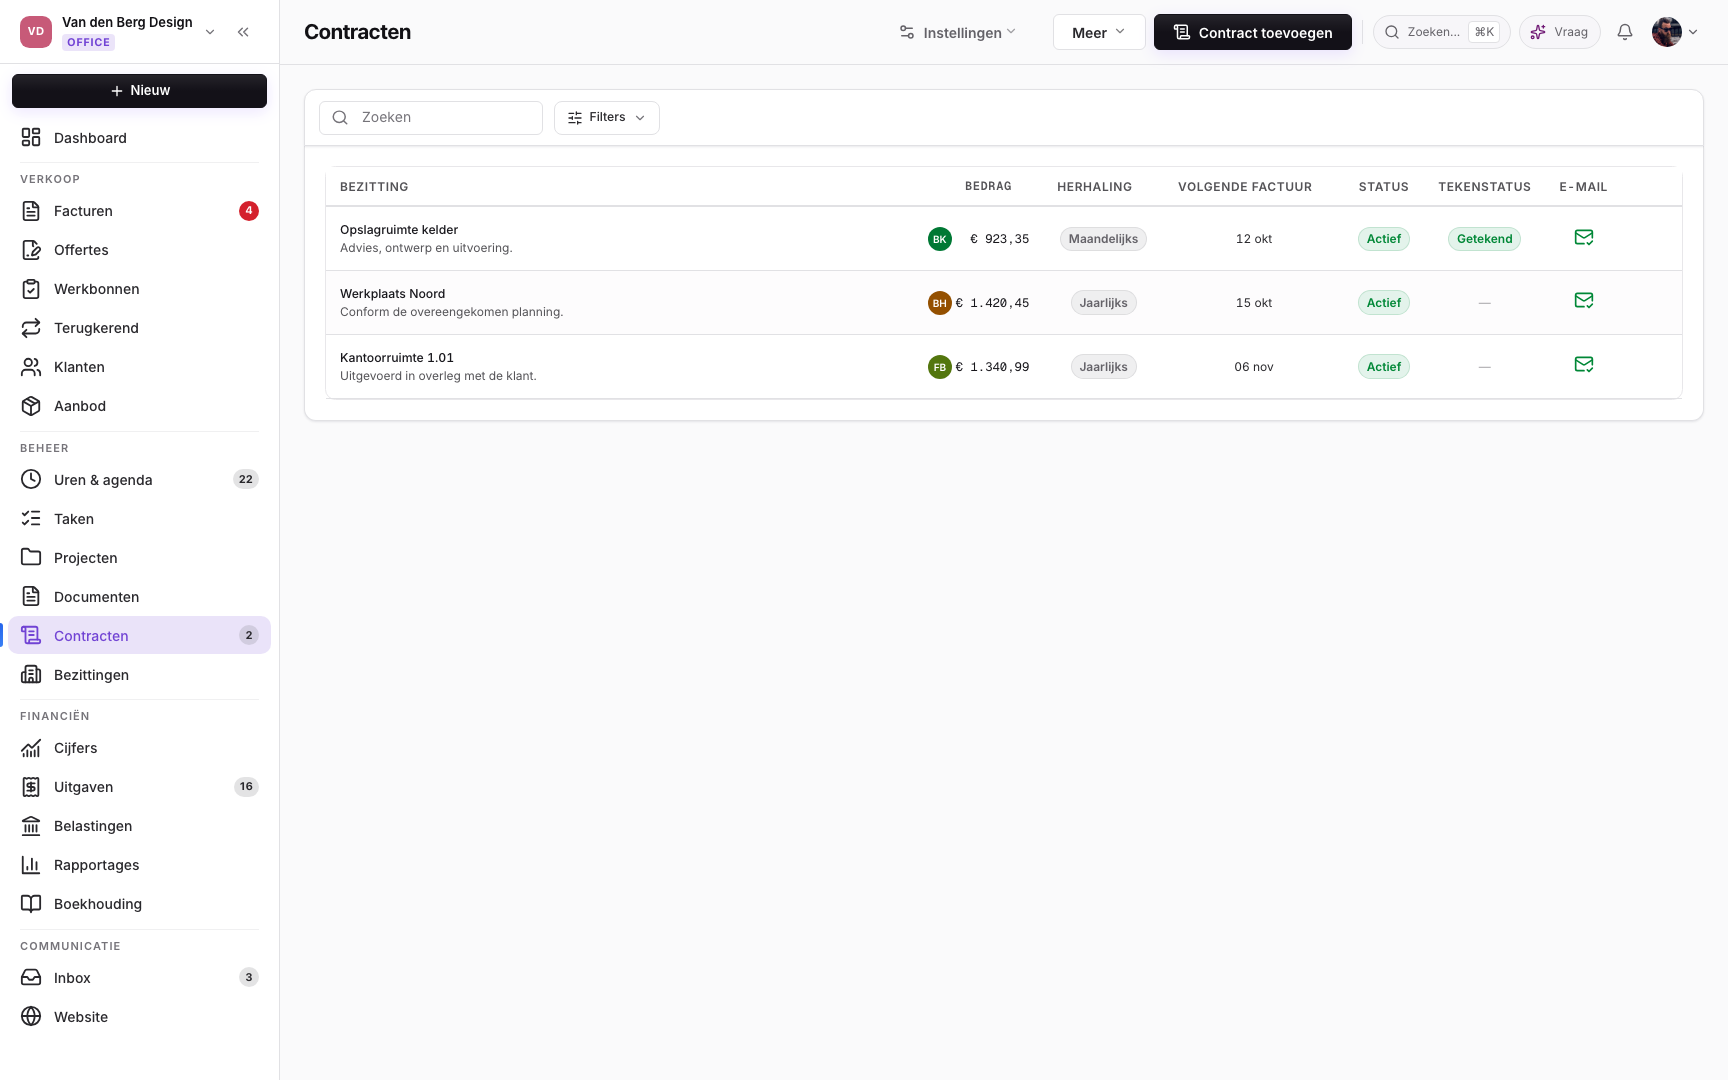
Task: Expand the Meer menu
Action: pos(1099,32)
